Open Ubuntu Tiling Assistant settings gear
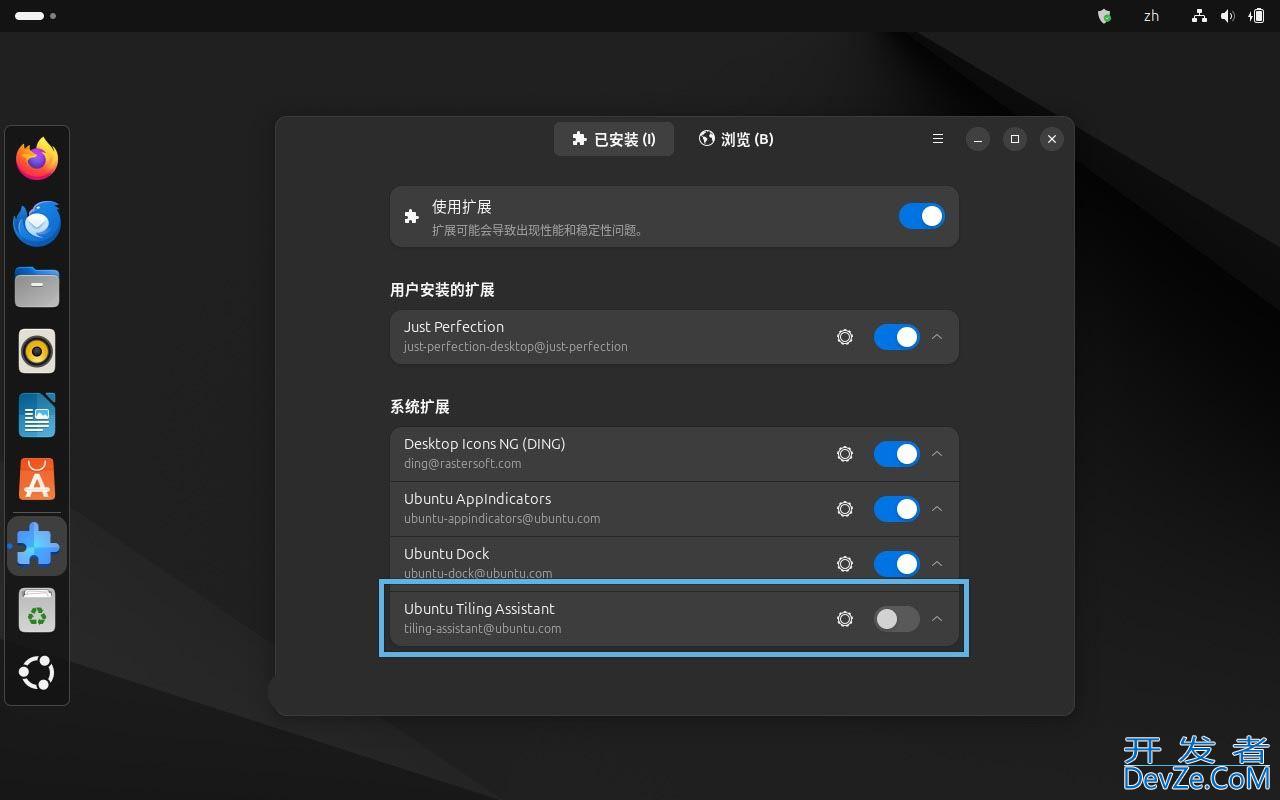 point(845,619)
